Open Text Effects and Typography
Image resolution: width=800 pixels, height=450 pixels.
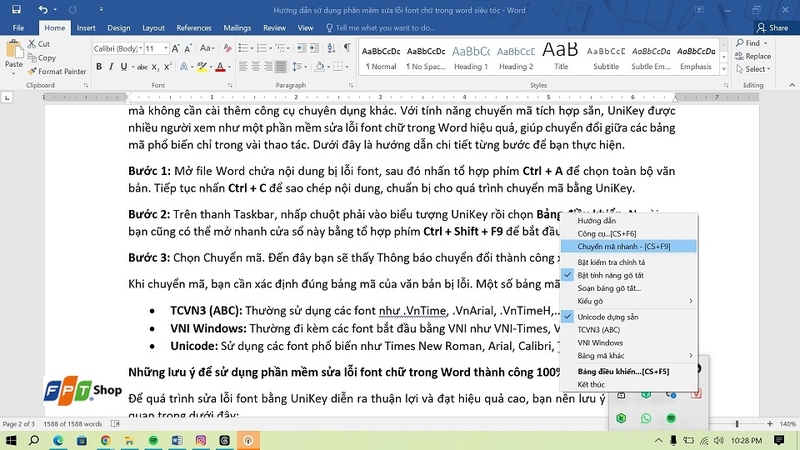[185, 67]
